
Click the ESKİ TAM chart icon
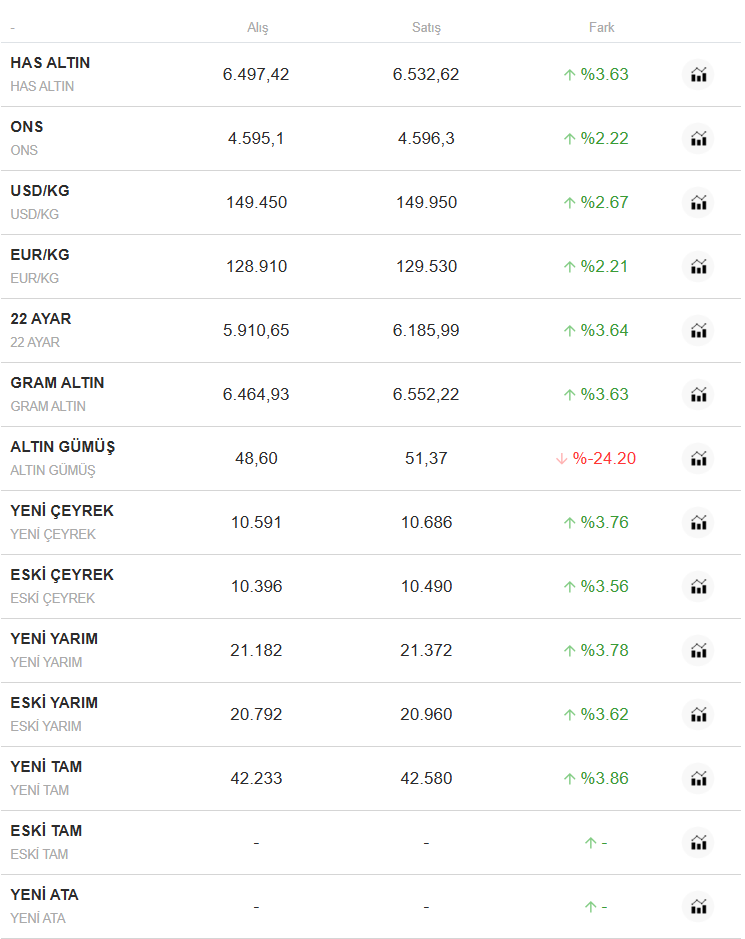698,843
